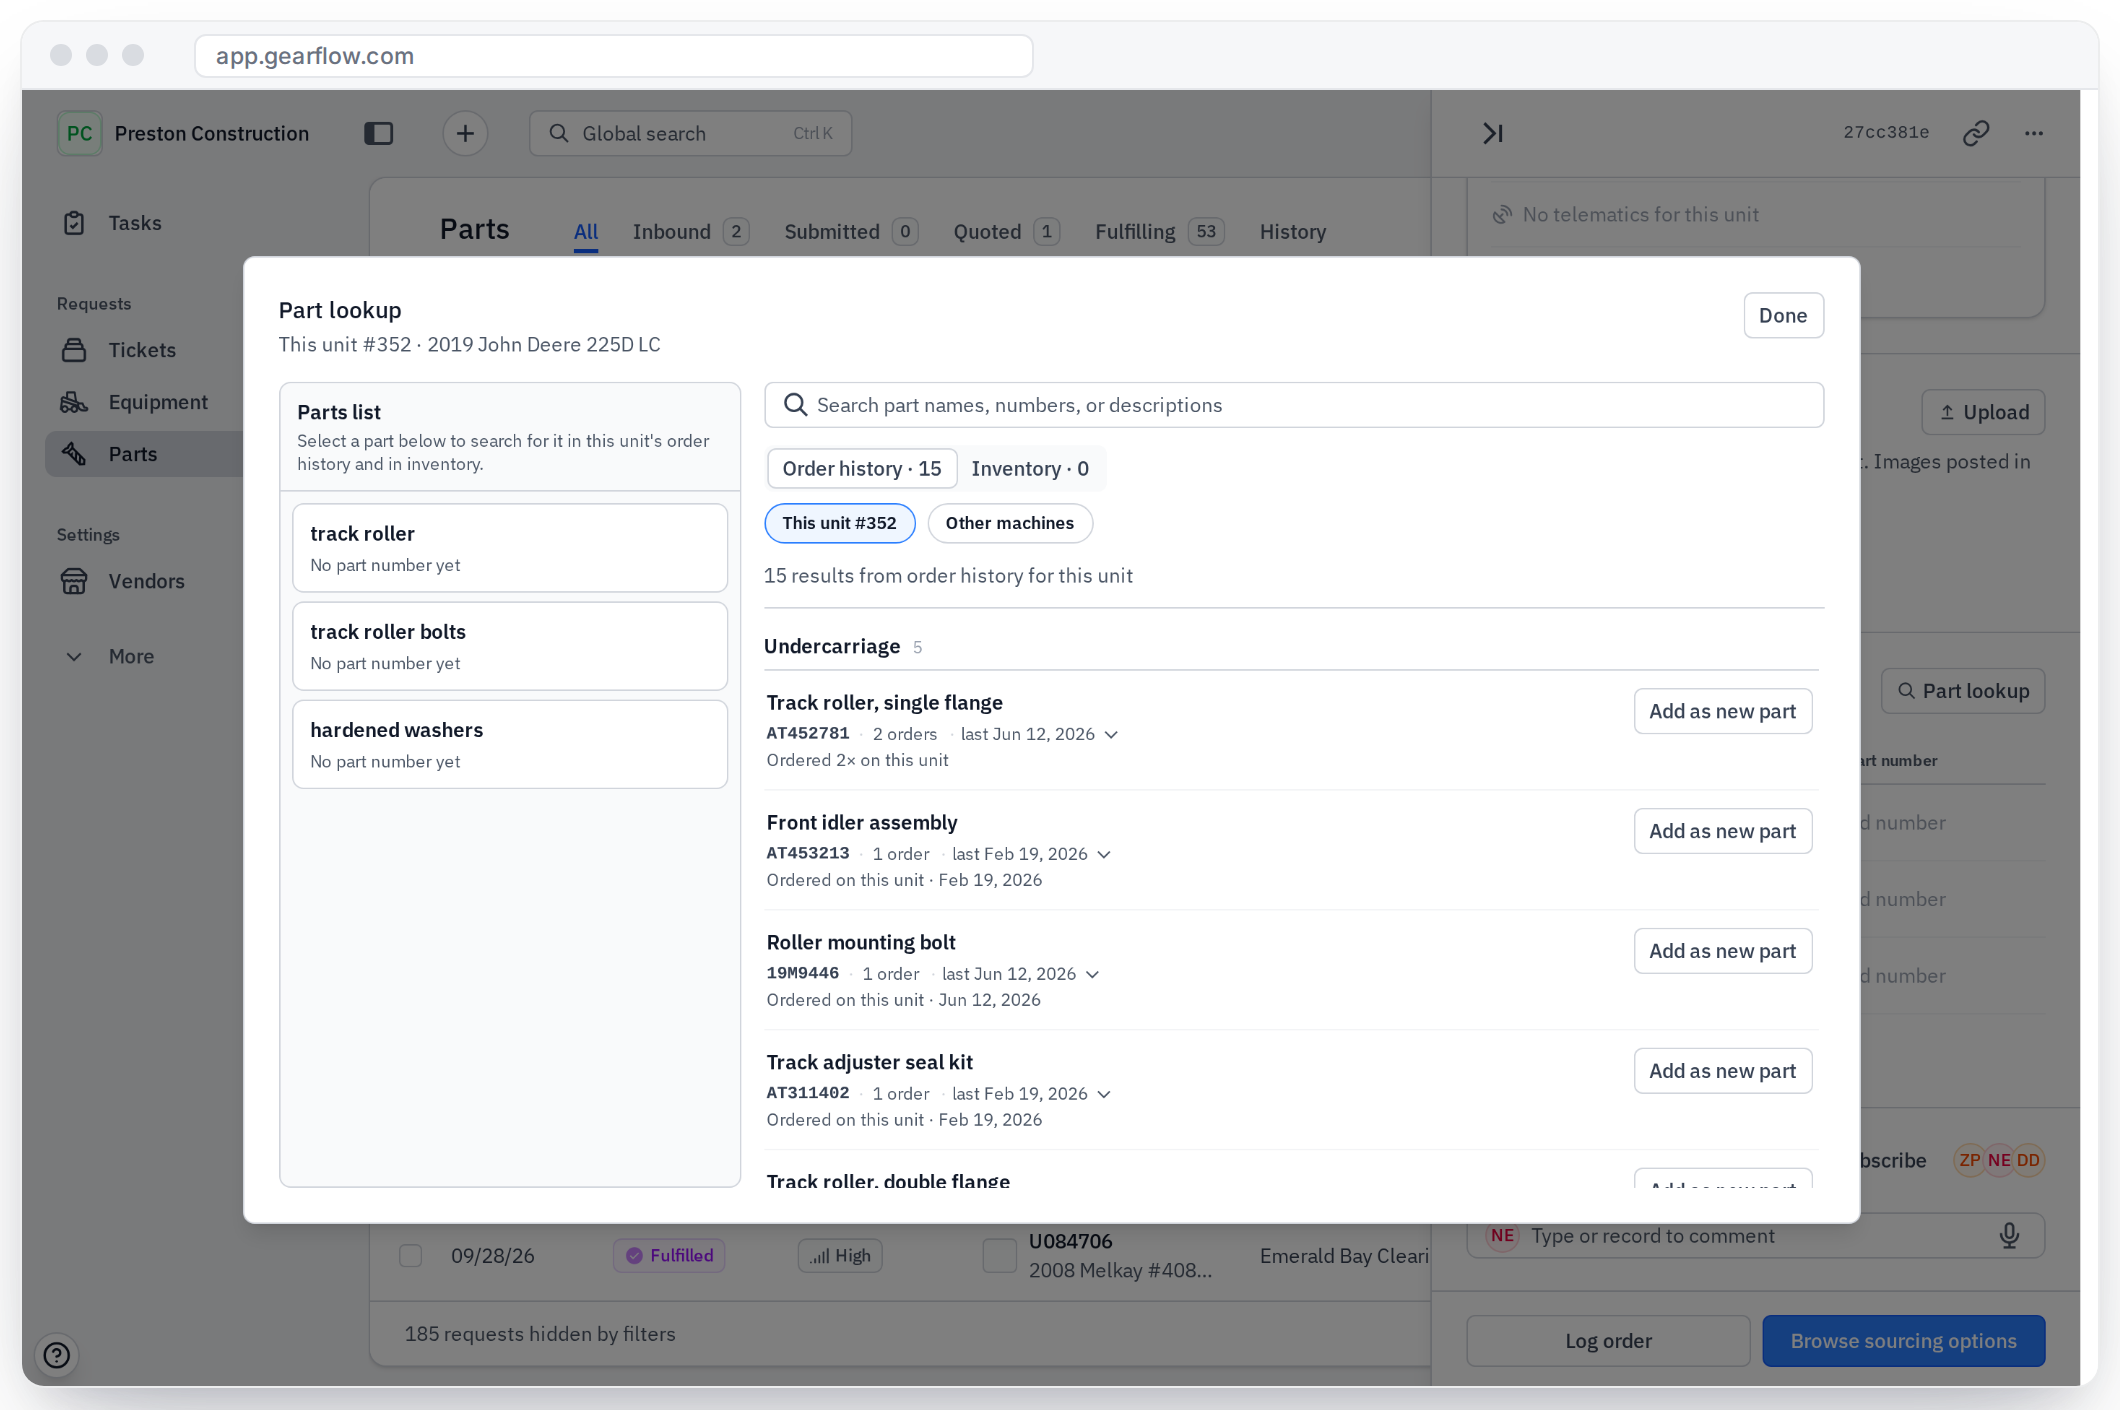The image size is (2120, 1410).
Task: Open the History tab
Action: pos(1292,232)
